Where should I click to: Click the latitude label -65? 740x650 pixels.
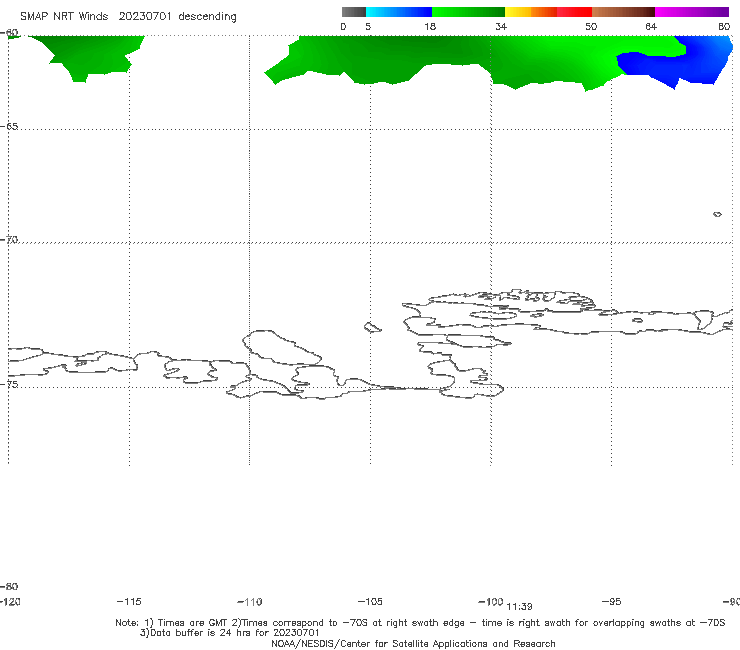[9, 127]
